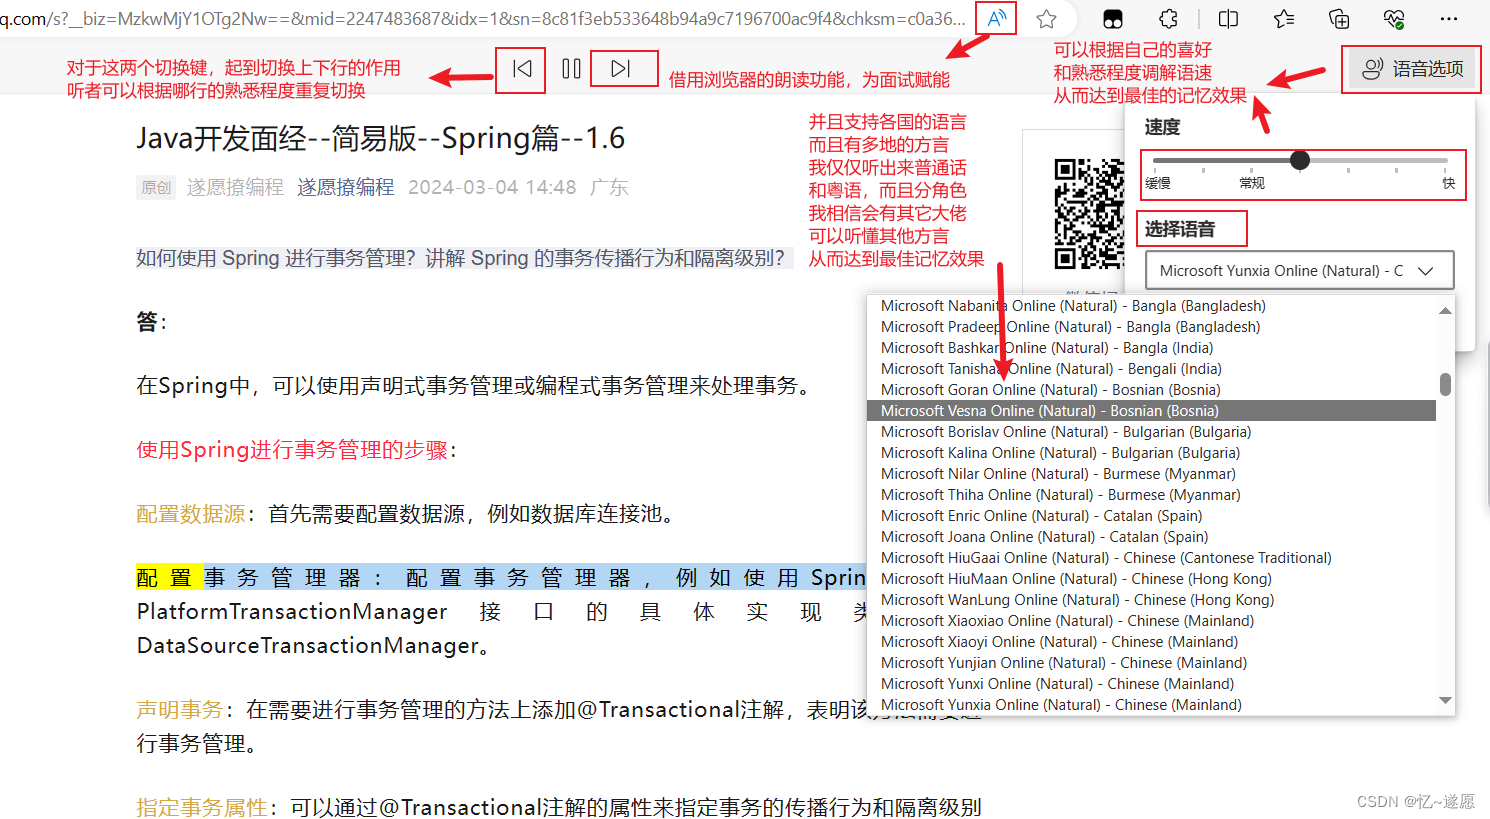This screenshot has width=1490, height=819.
Task: Add page to favorites with star icon
Action: click(x=1046, y=19)
